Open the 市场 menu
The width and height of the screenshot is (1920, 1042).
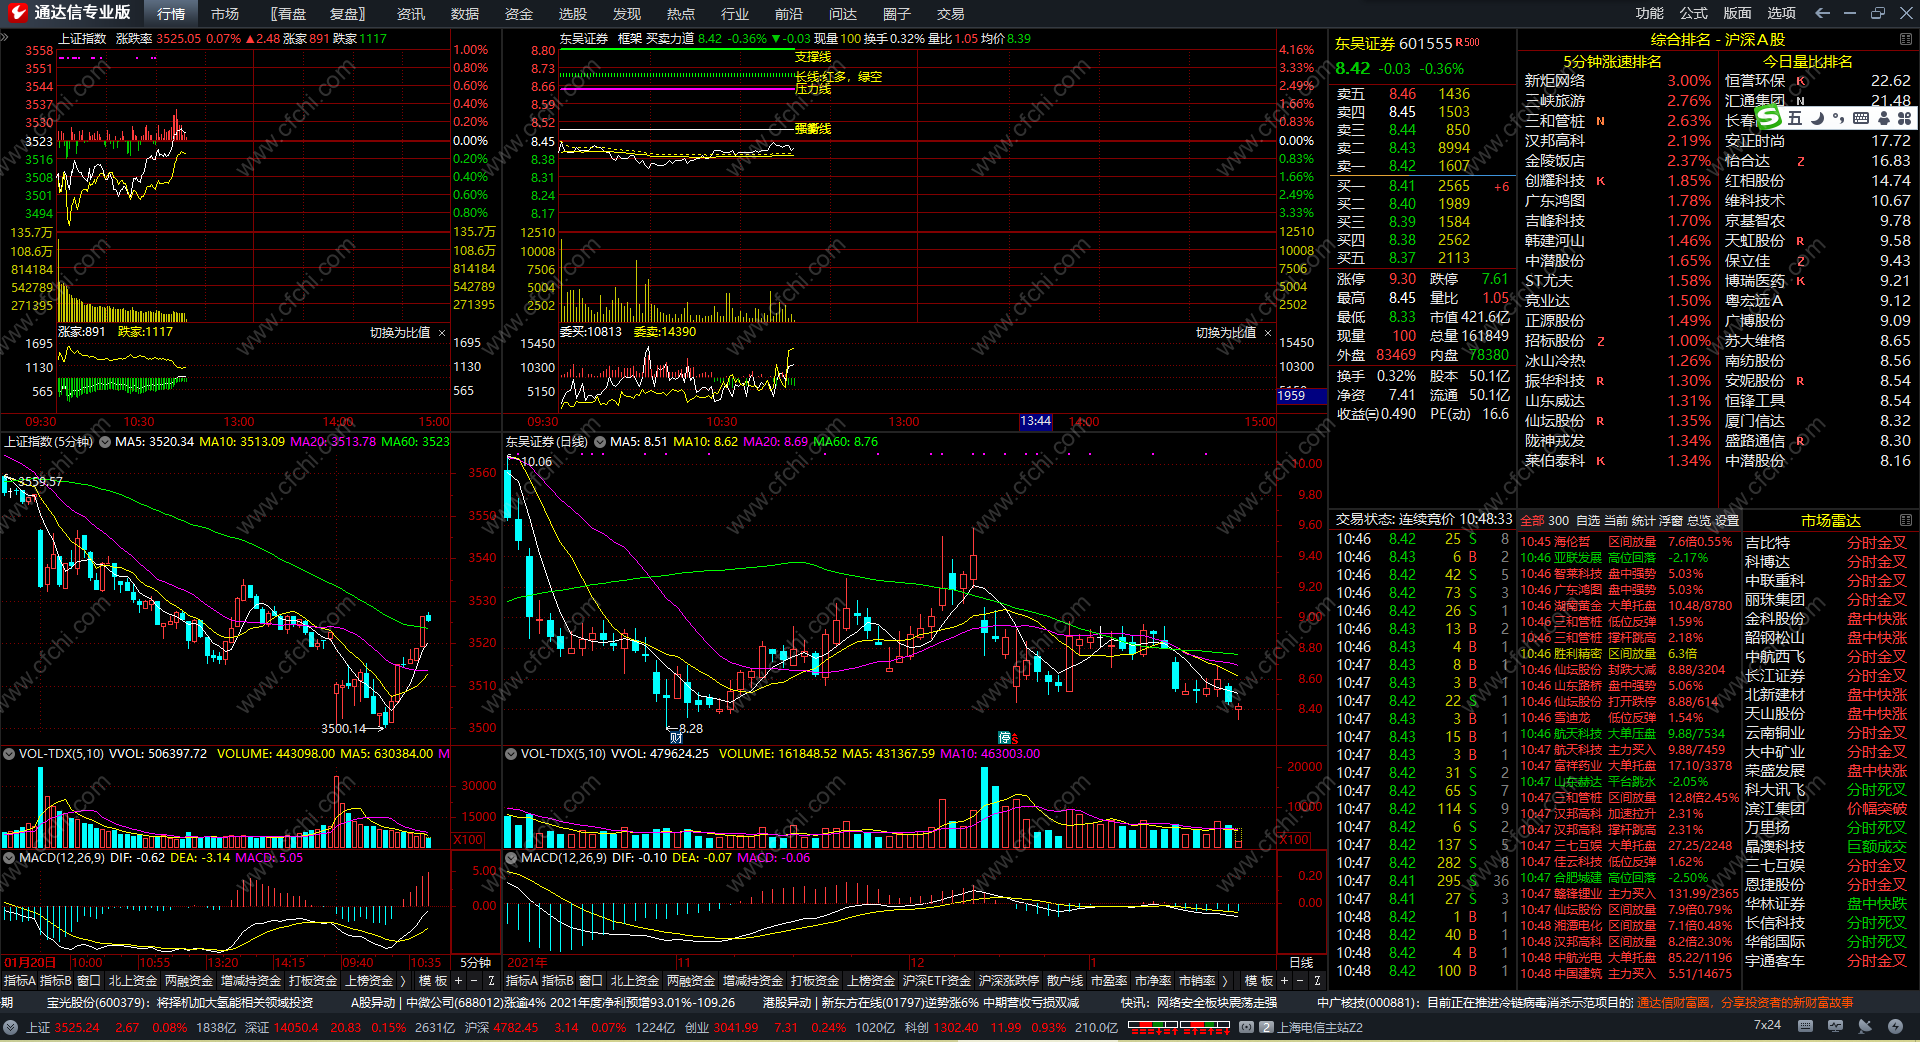point(225,14)
